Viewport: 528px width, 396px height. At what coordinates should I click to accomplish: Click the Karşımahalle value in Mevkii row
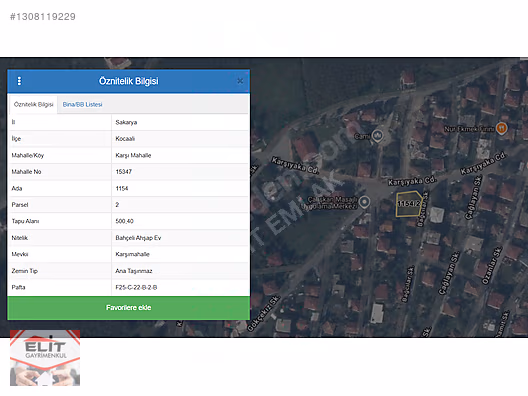point(133,254)
